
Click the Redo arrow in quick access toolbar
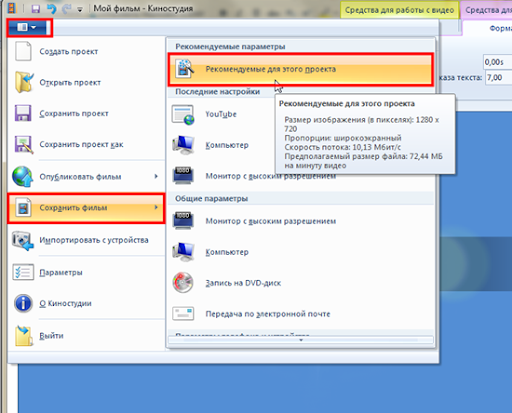[x=67, y=8]
